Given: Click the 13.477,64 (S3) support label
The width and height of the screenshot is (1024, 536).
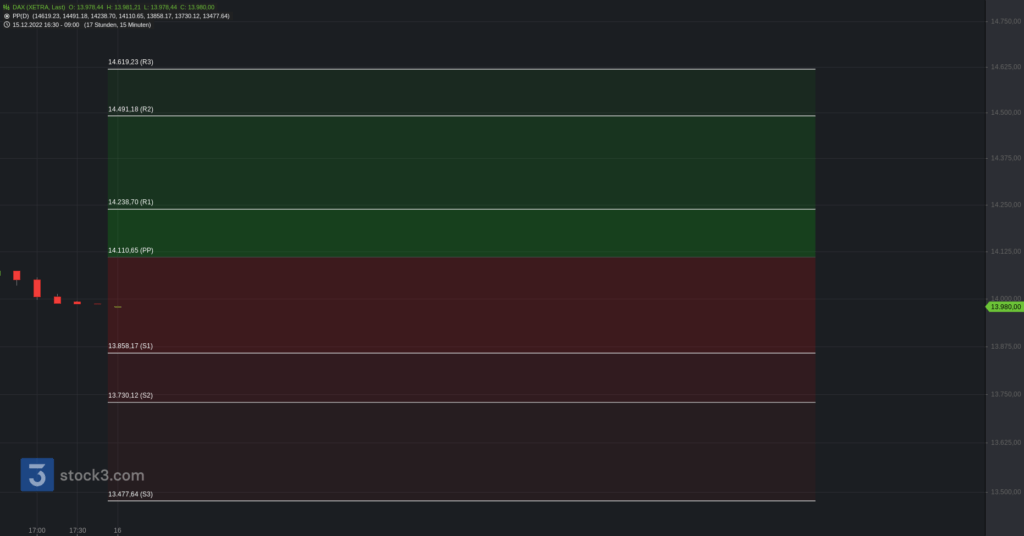Looking at the screenshot, I should 131,494.
